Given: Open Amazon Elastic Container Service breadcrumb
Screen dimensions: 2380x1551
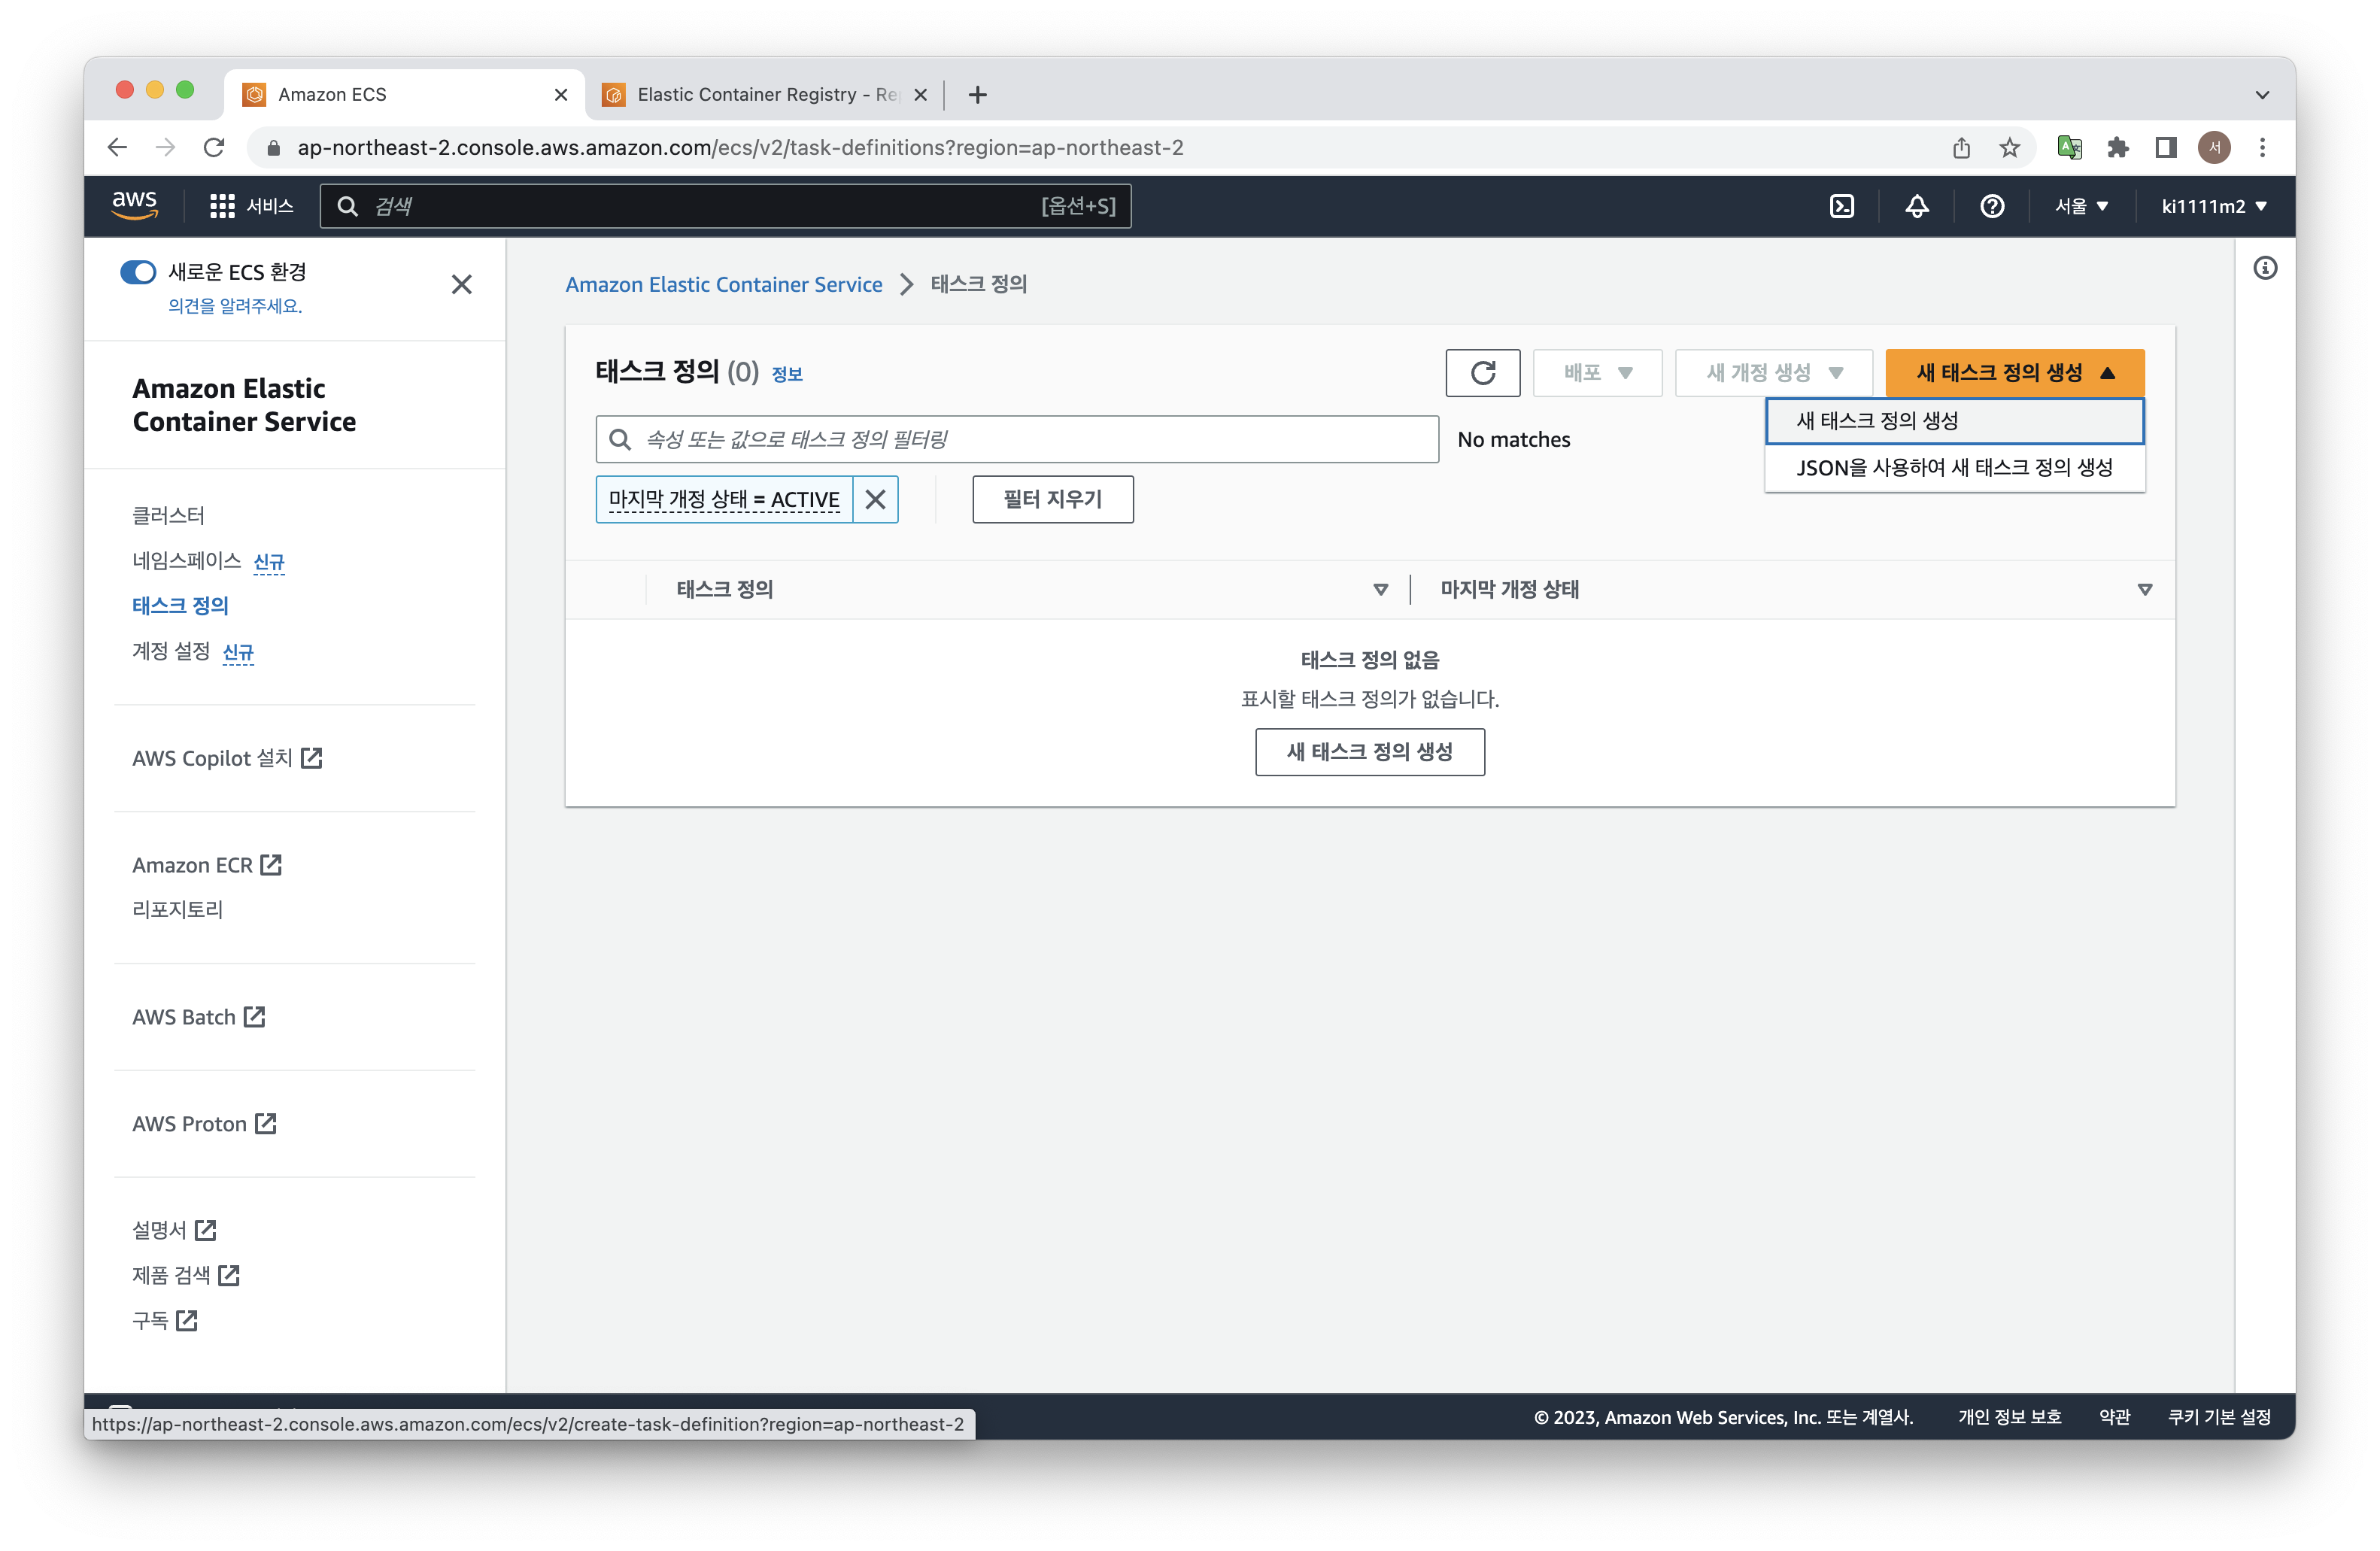Looking at the screenshot, I should [x=723, y=284].
